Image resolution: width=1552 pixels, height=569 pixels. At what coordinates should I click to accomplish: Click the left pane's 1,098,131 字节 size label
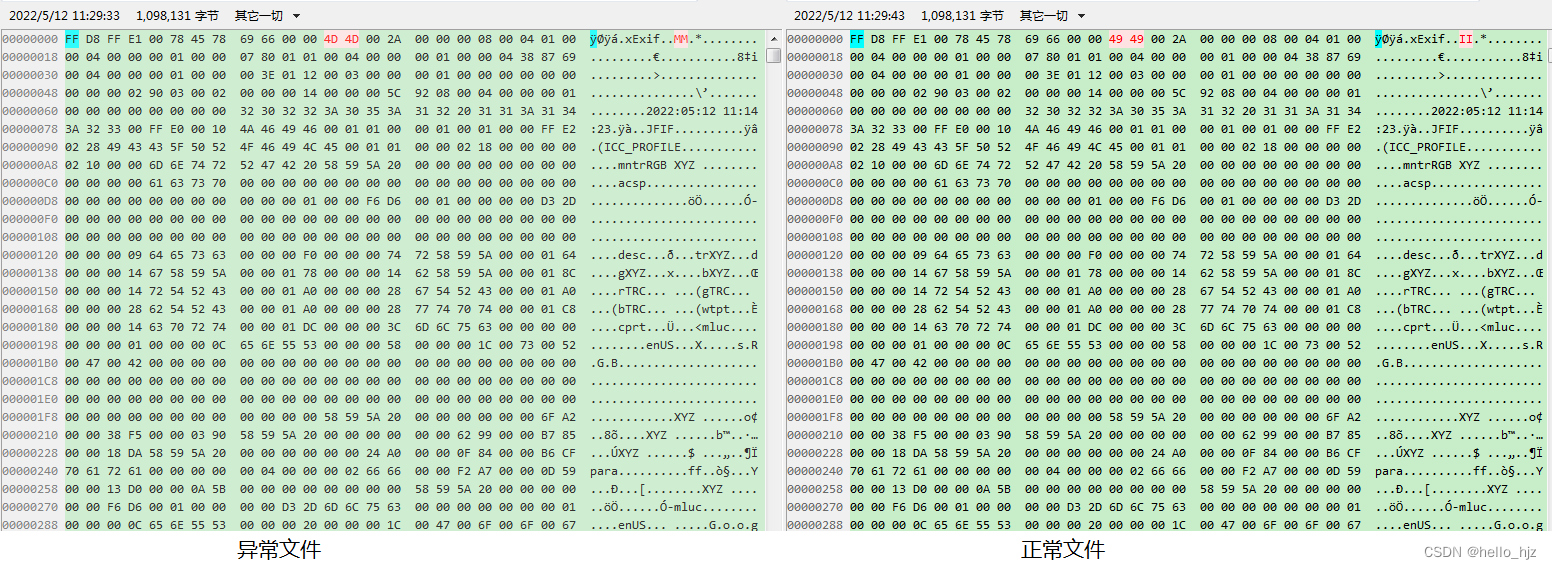[177, 16]
